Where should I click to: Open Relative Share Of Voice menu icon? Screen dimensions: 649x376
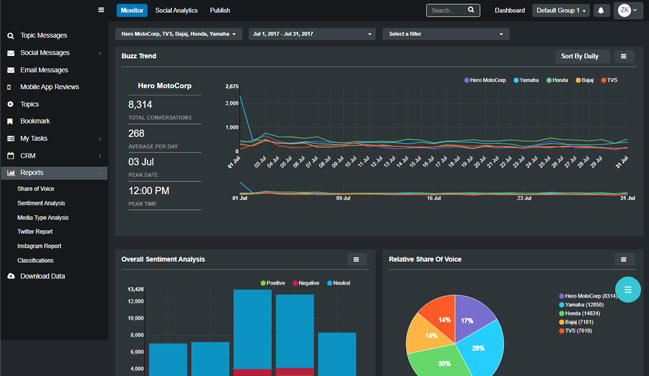point(623,260)
